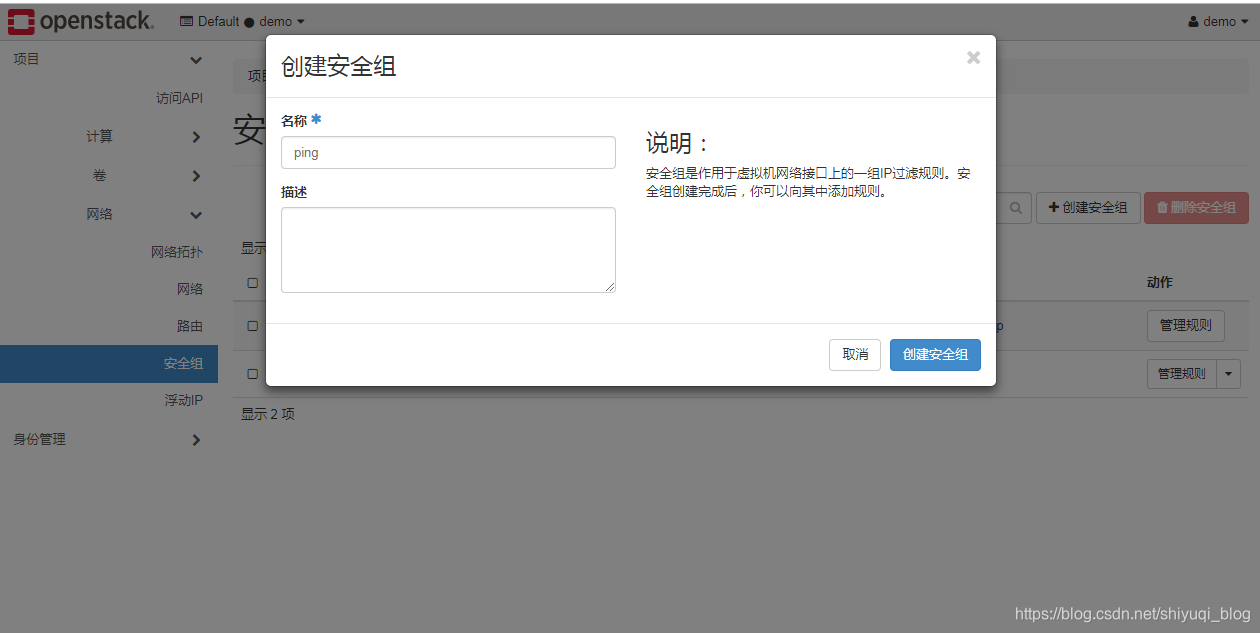Check the first security group row checkbox
The image size is (1260, 633).
coord(252,325)
